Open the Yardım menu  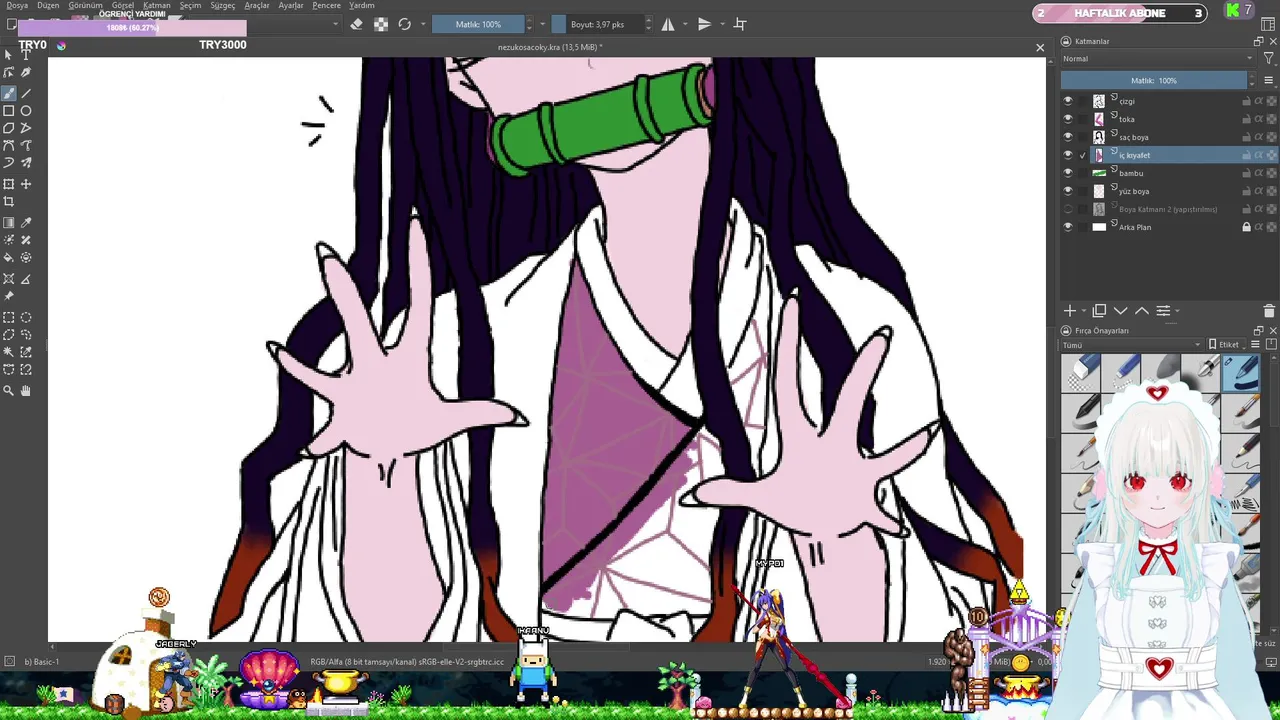pos(362,5)
